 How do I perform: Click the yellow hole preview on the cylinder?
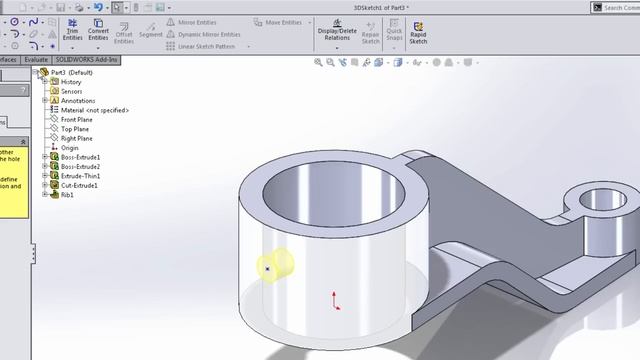276,265
